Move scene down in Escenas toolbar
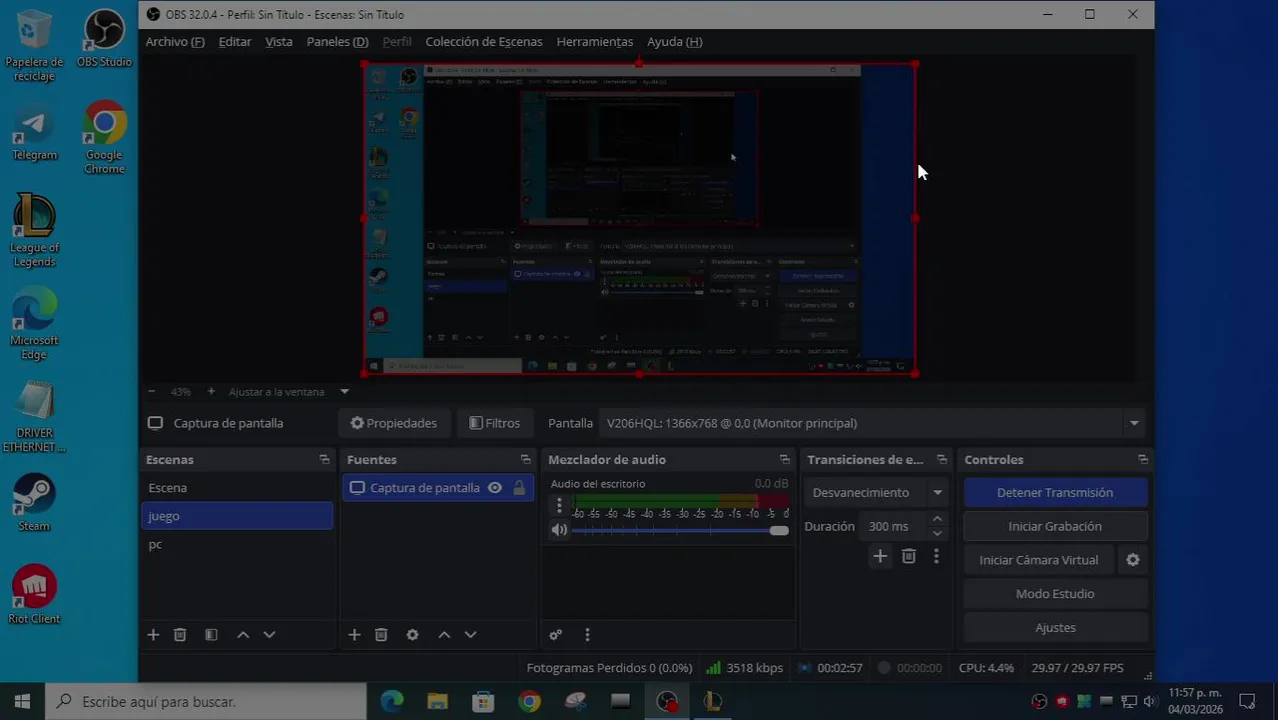This screenshot has height=720, width=1278. (269, 635)
